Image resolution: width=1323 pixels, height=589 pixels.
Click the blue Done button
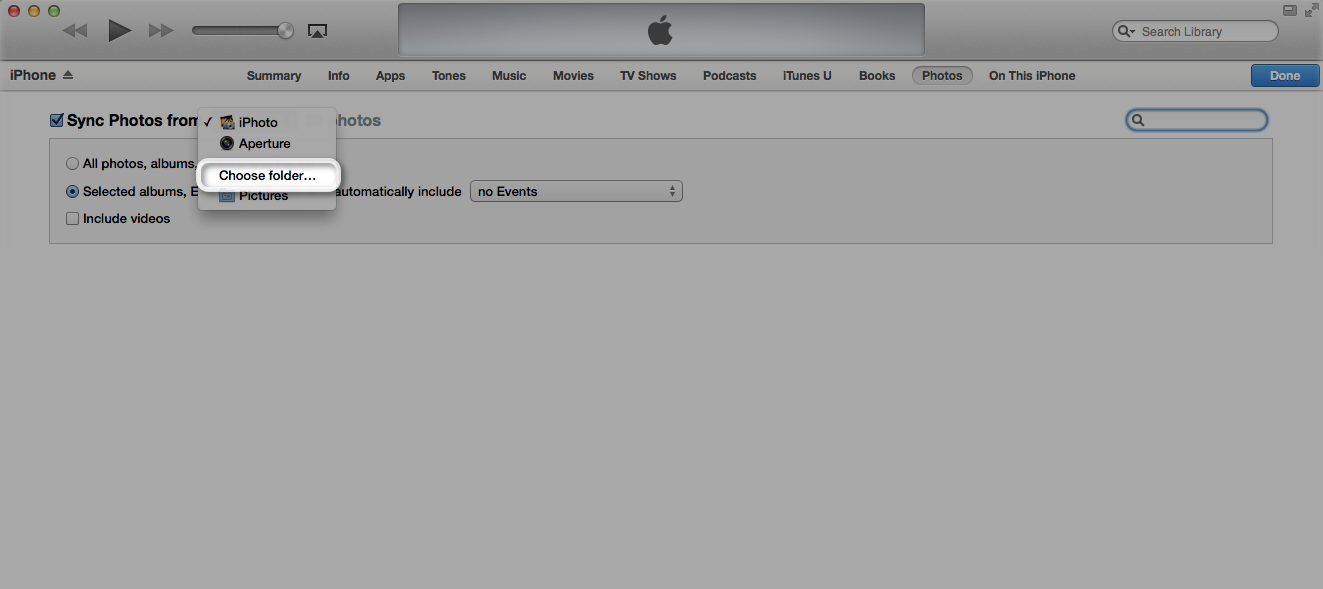coord(1285,76)
